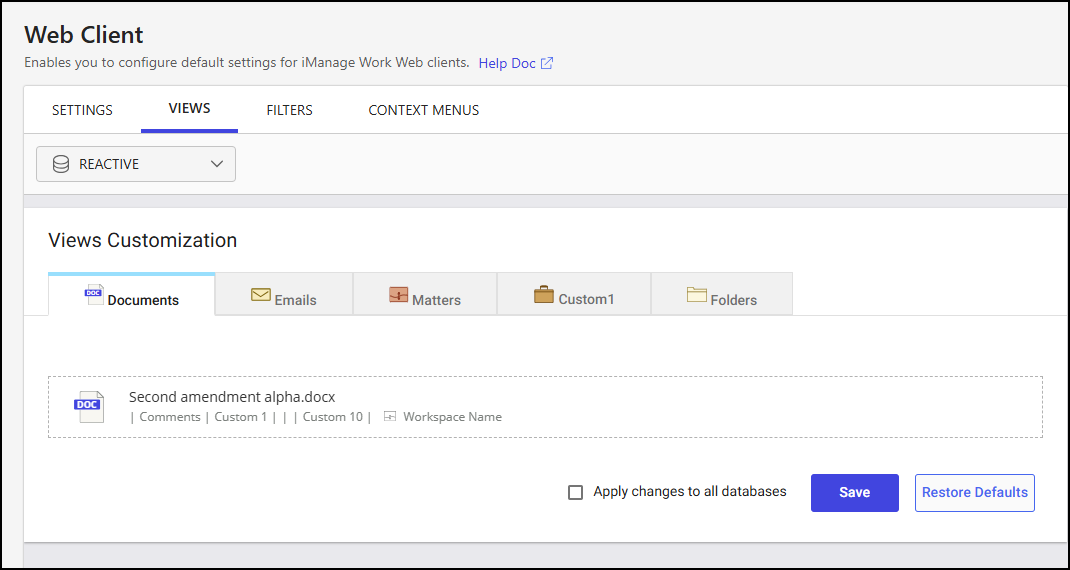
Task: Click the 'Web Client' page title
Action: coord(84,34)
